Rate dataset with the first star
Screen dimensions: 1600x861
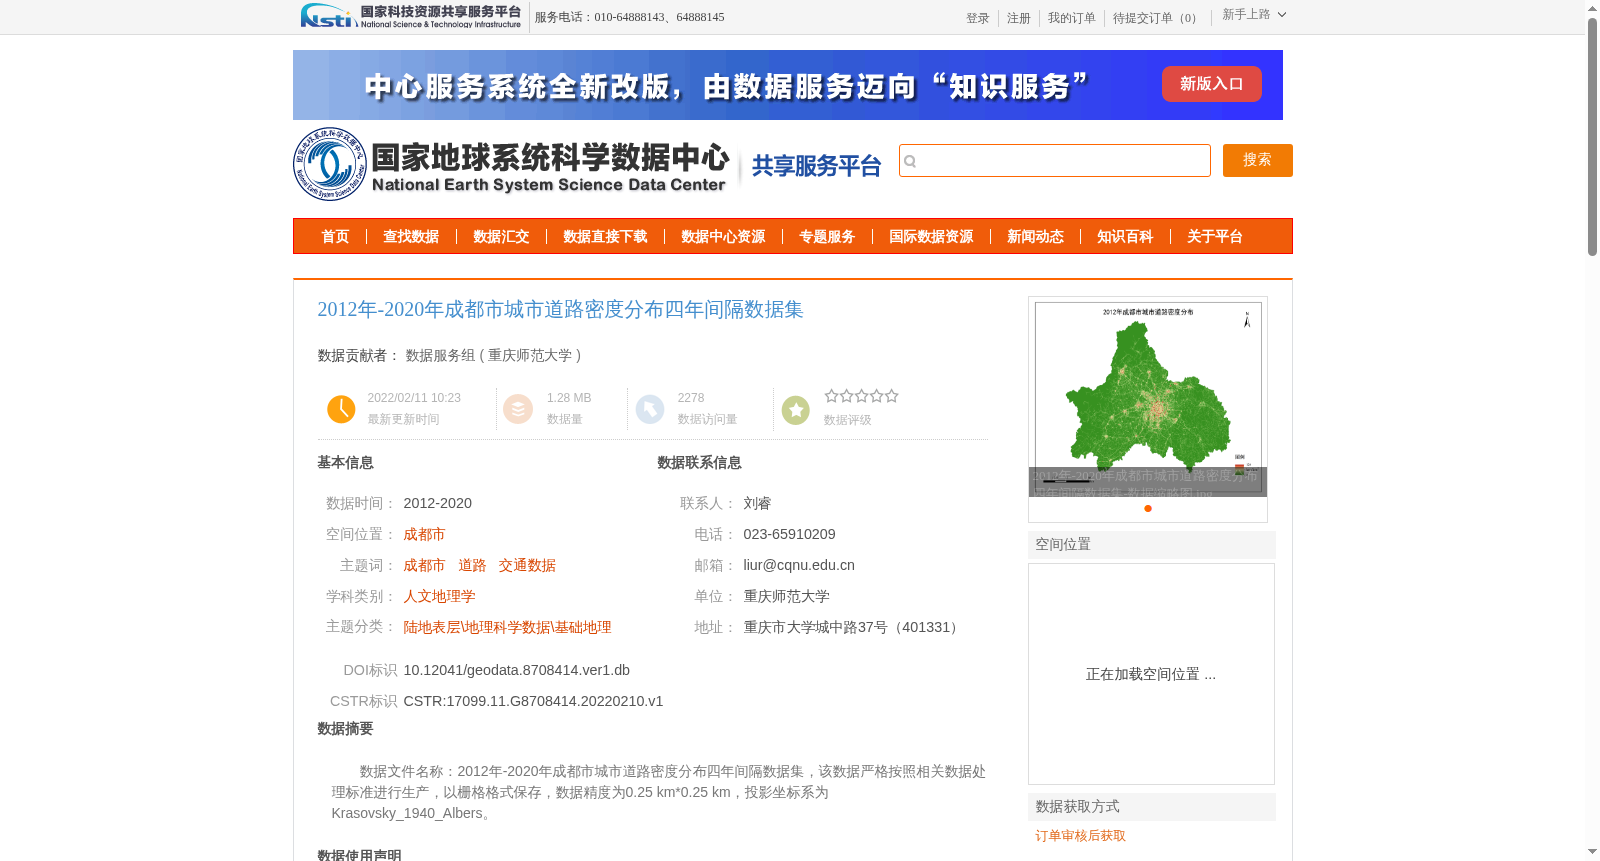click(x=831, y=396)
